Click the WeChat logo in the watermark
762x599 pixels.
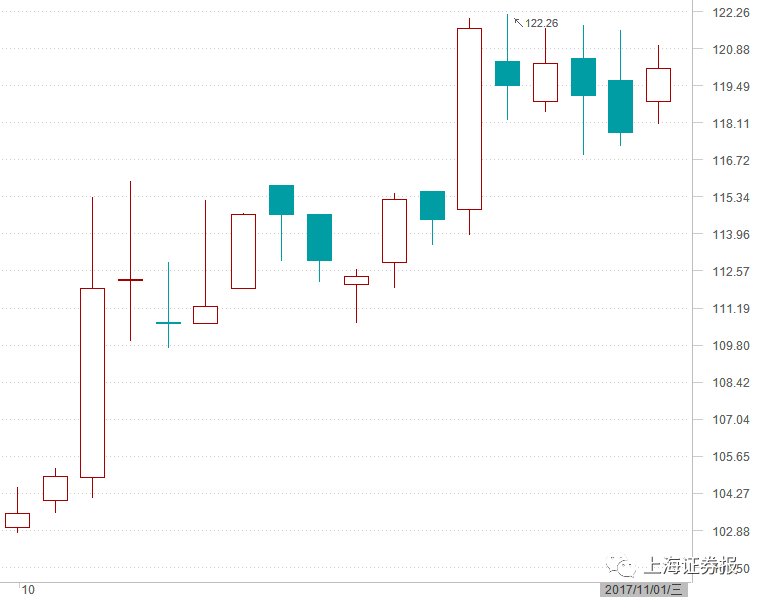pyautogui.click(x=625, y=567)
